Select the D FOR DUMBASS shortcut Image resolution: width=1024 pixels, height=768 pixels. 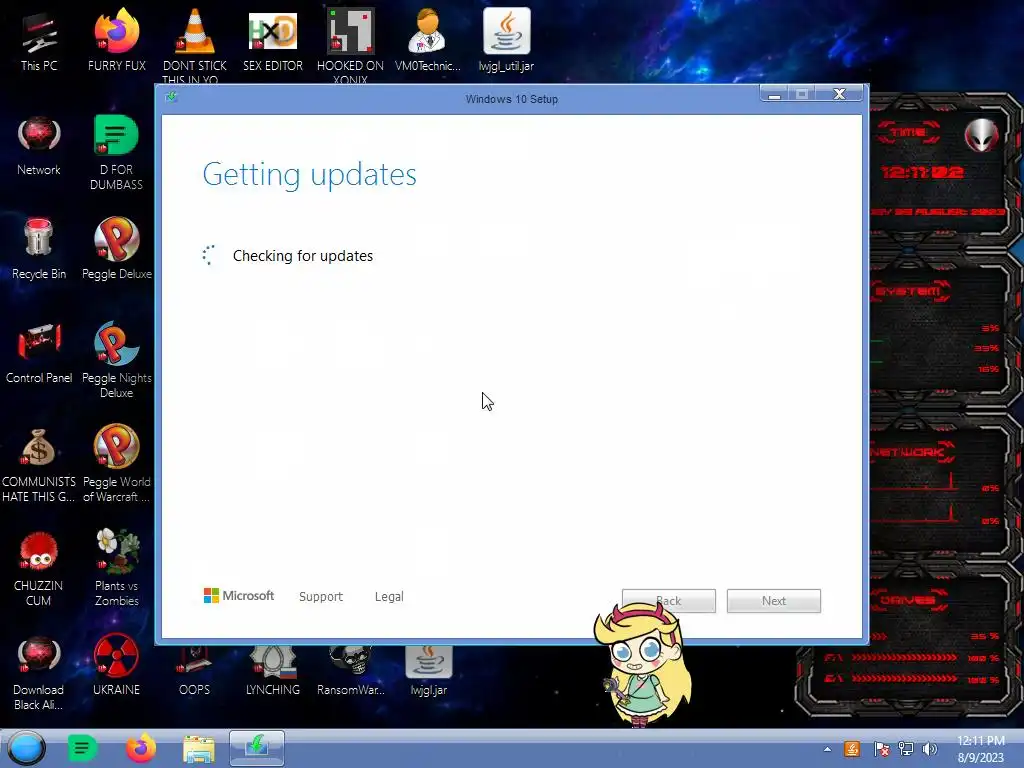tap(116, 152)
